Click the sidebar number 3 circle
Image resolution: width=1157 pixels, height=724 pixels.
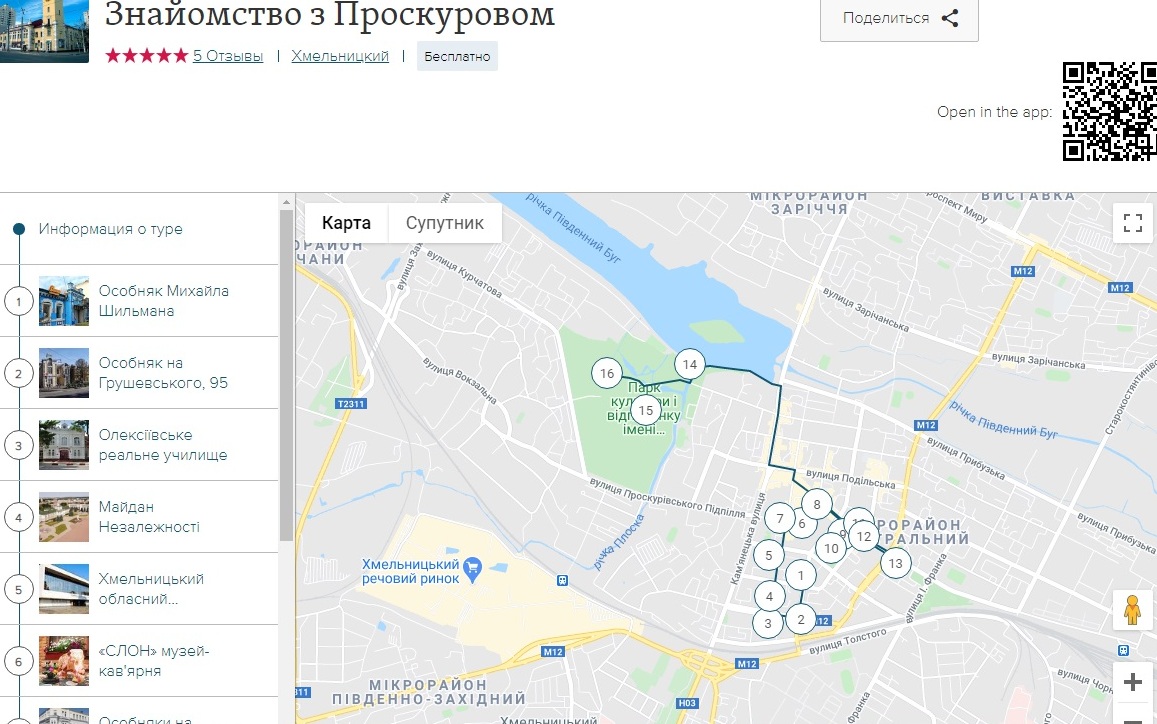pyautogui.click(x=18, y=445)
